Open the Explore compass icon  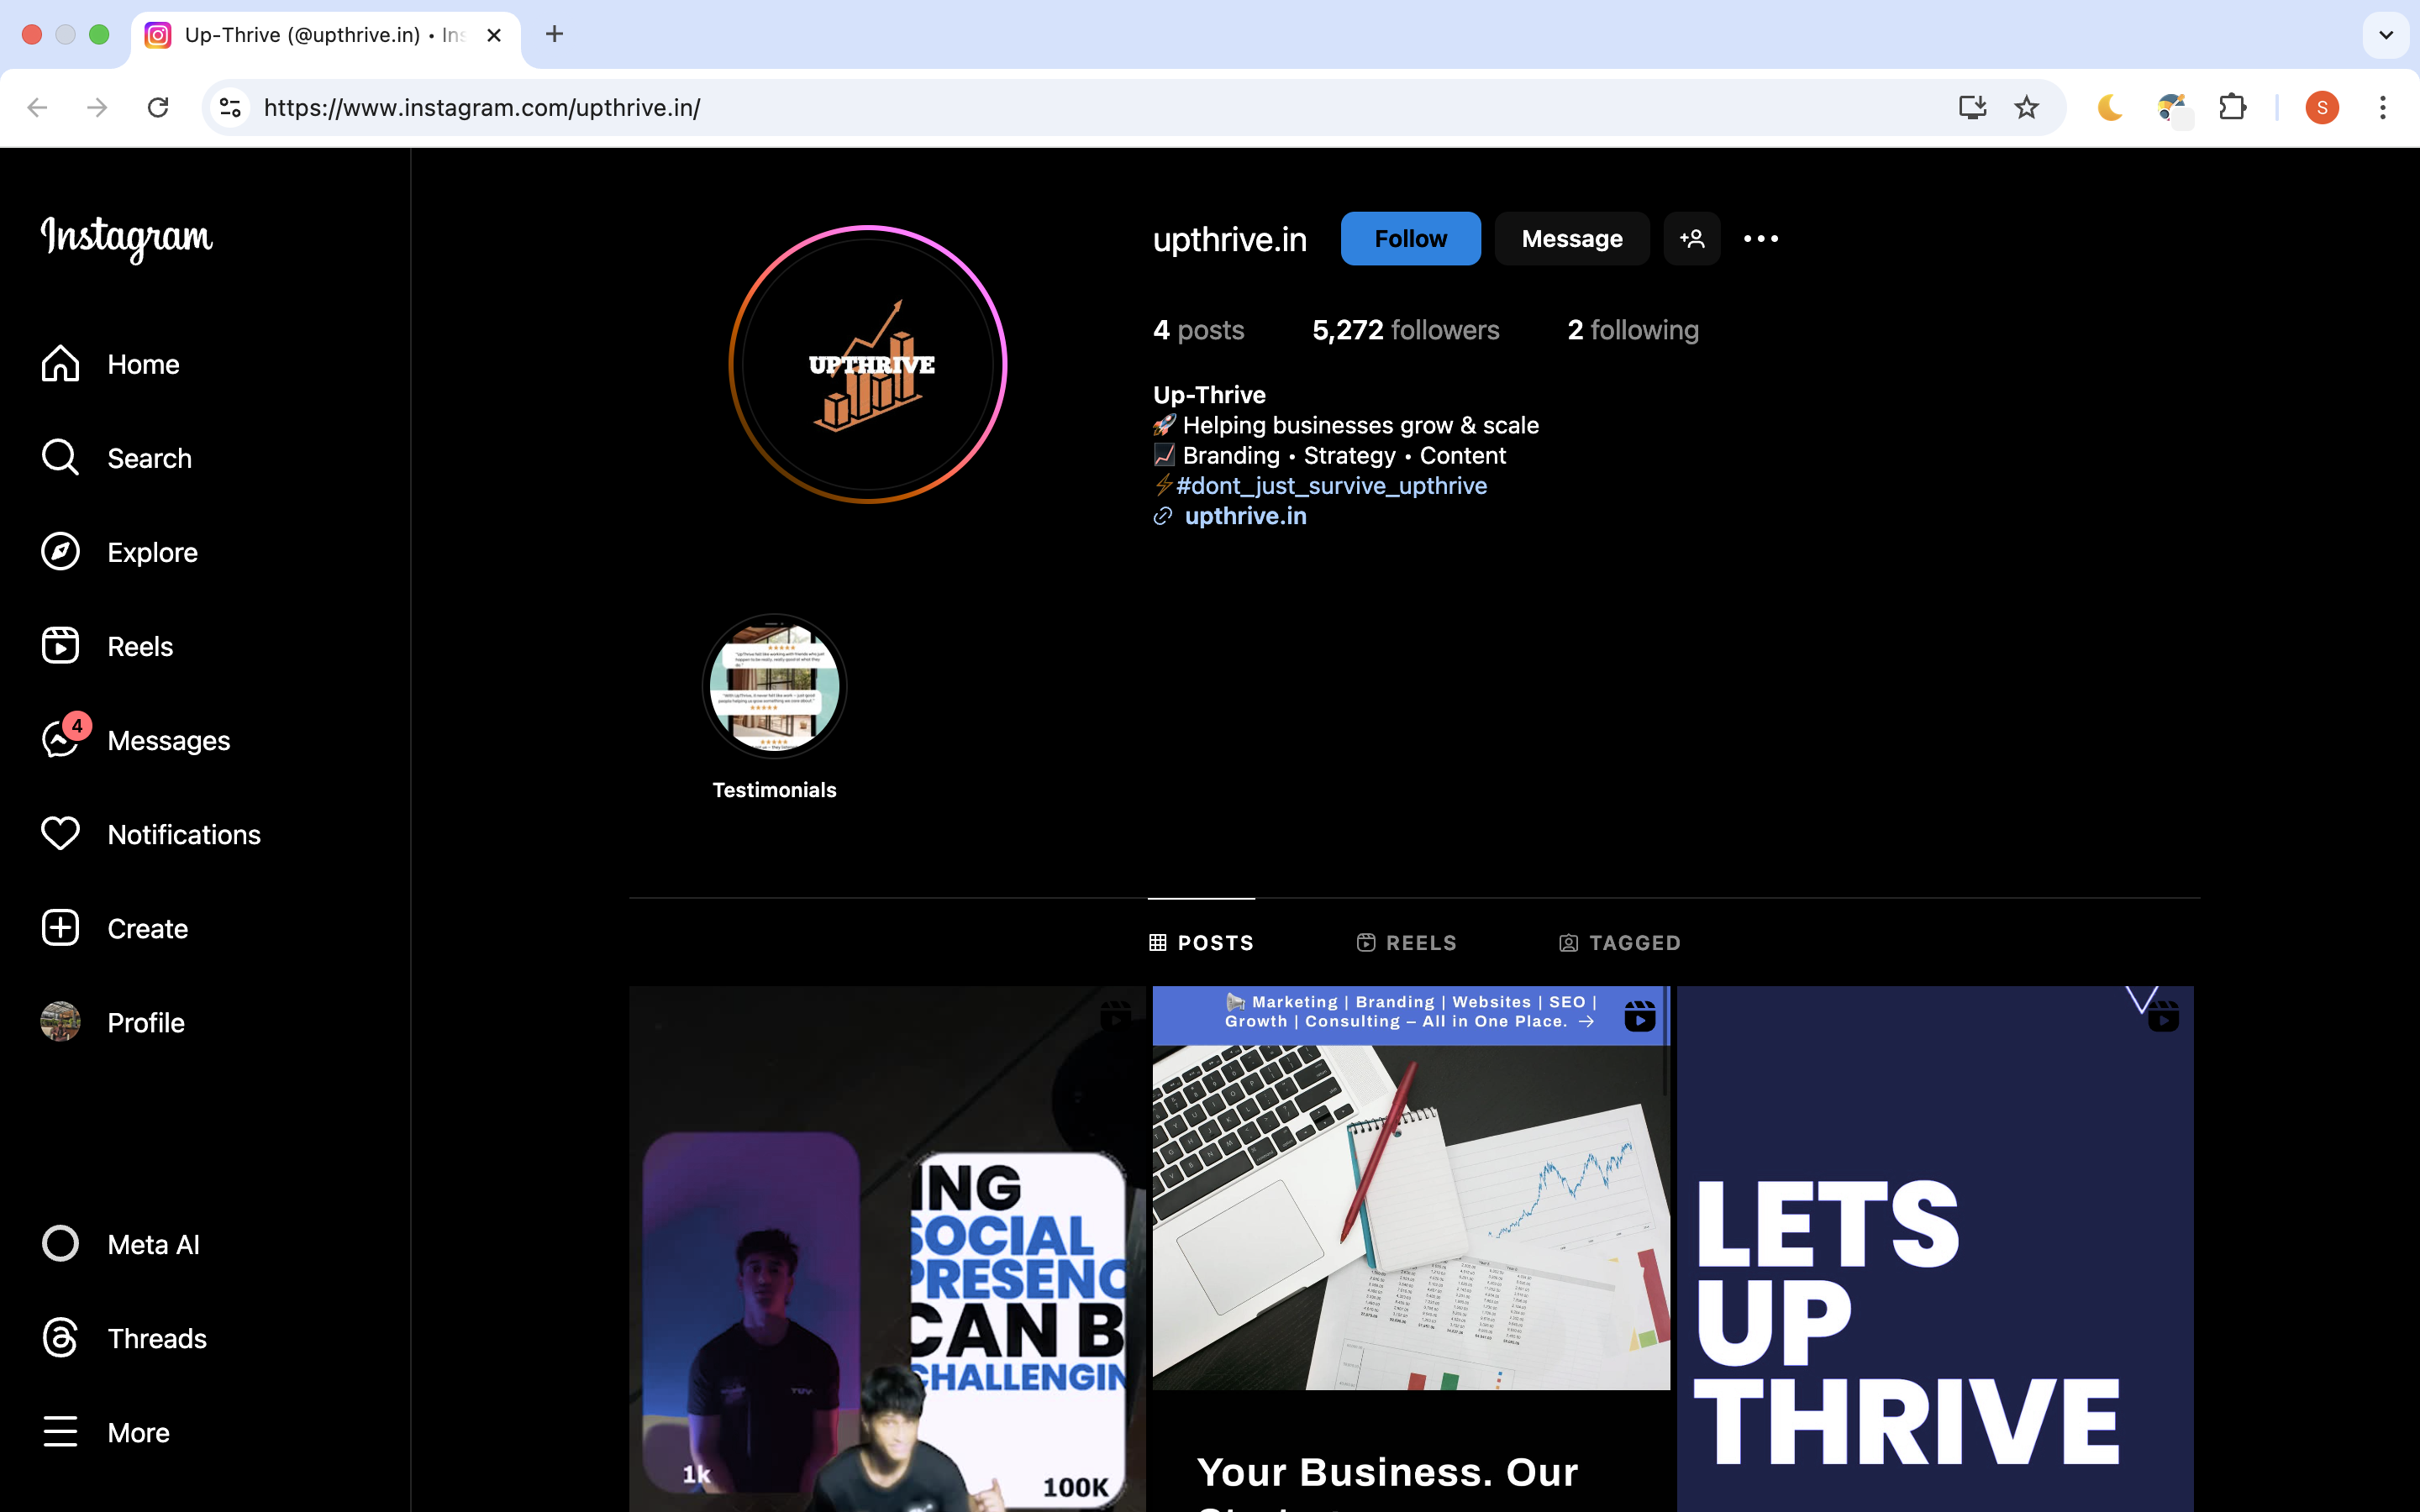point(60,552)
